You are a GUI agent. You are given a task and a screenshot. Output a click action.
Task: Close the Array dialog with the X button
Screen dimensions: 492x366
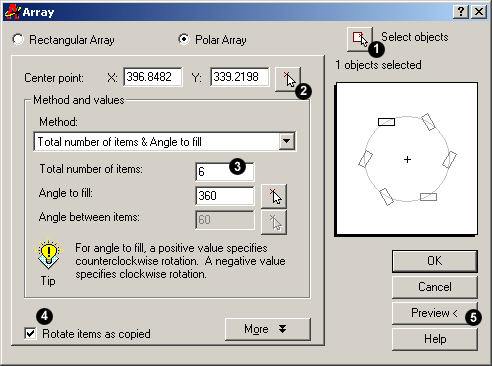click(x=479, y=12)
